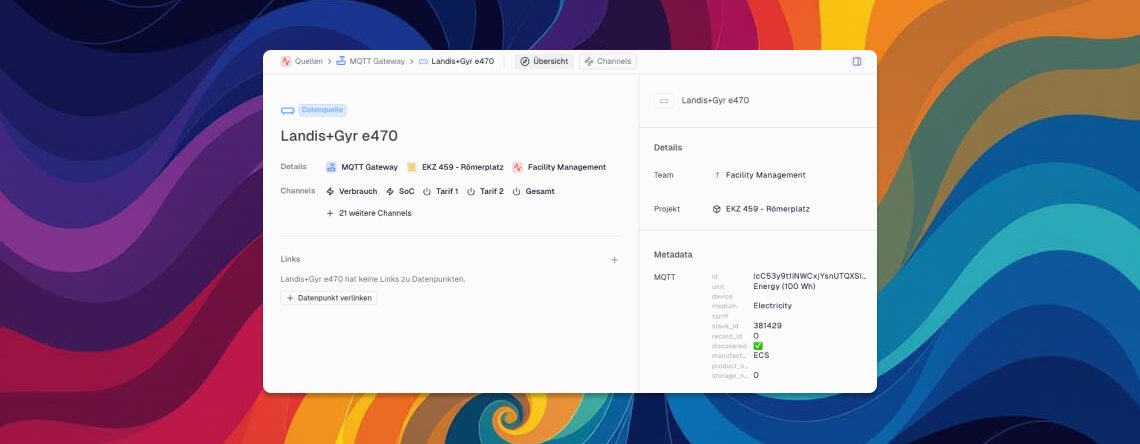Switch to the Channels tab
Image resolution: width=1140 pixels, height=444 pixels.
(x=608, y=62)
